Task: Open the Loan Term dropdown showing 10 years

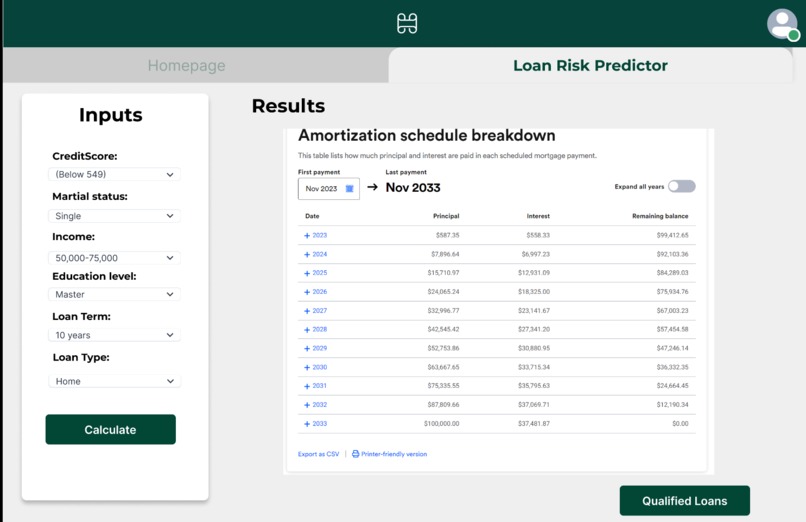Action: point(114,335)
